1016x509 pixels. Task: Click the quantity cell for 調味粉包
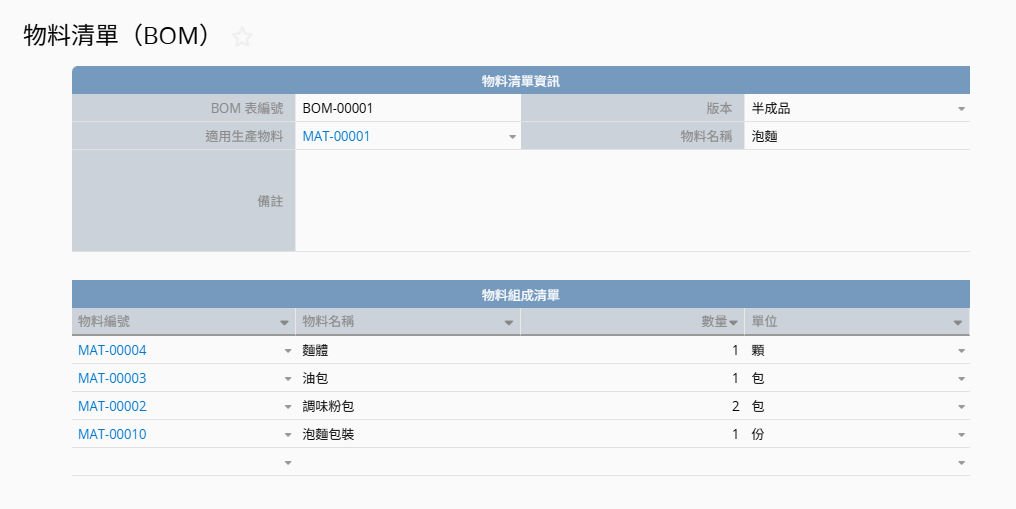pyautogui.click(x=632, y=406)
